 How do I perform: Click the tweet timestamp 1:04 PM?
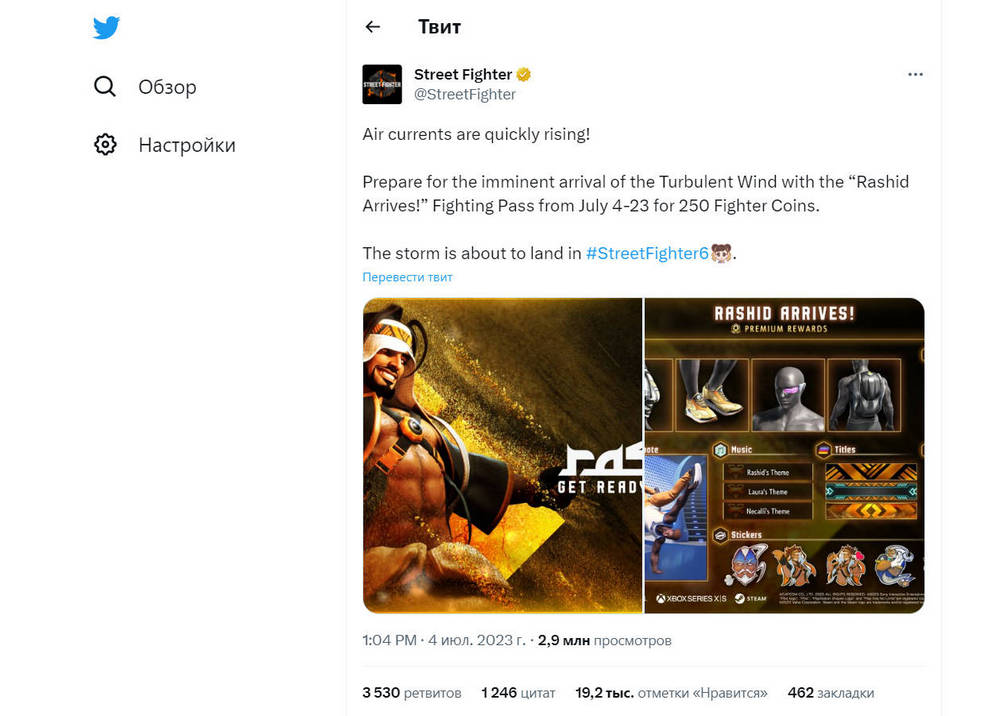click(389, 640)
